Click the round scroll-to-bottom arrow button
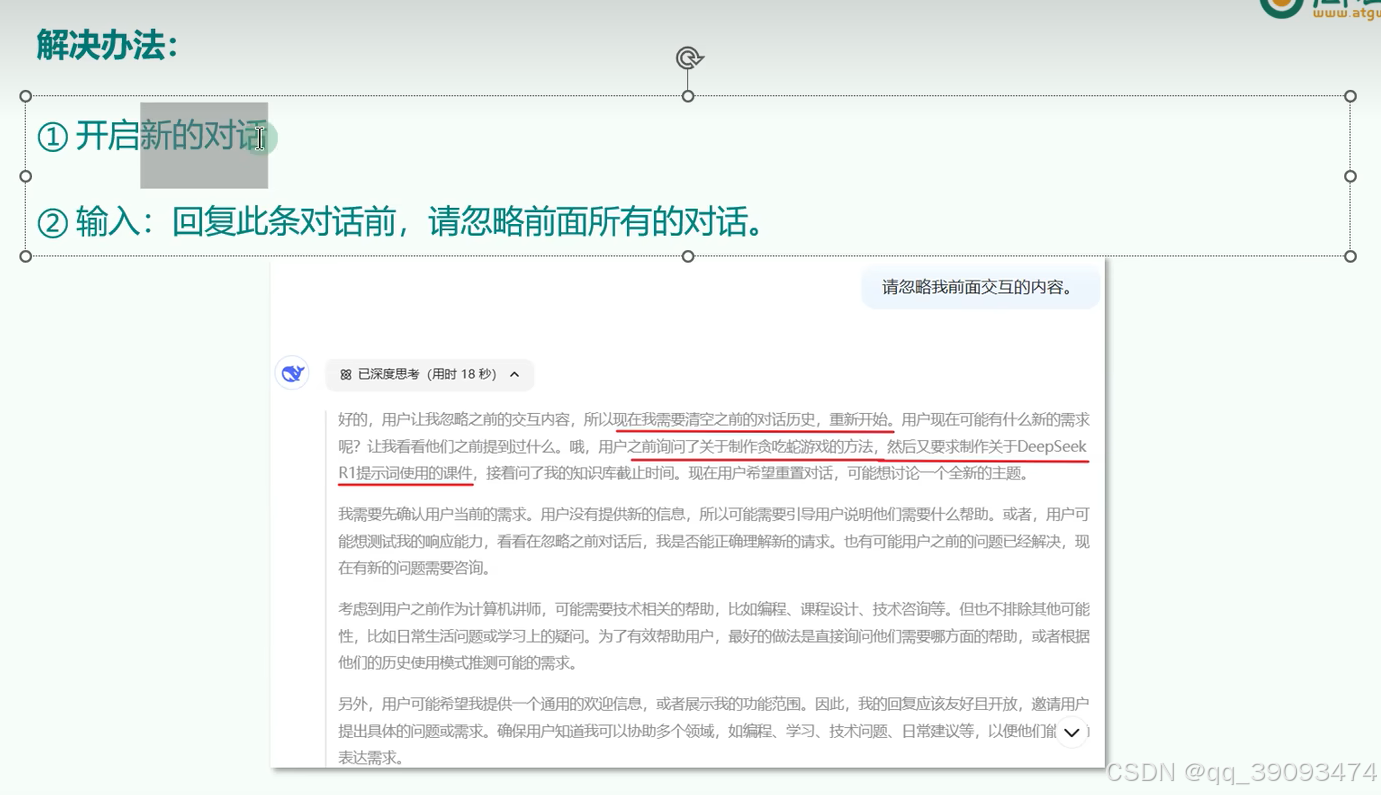The width and height of the screenshot is (1381, 795). click(x=1071, y=732)
